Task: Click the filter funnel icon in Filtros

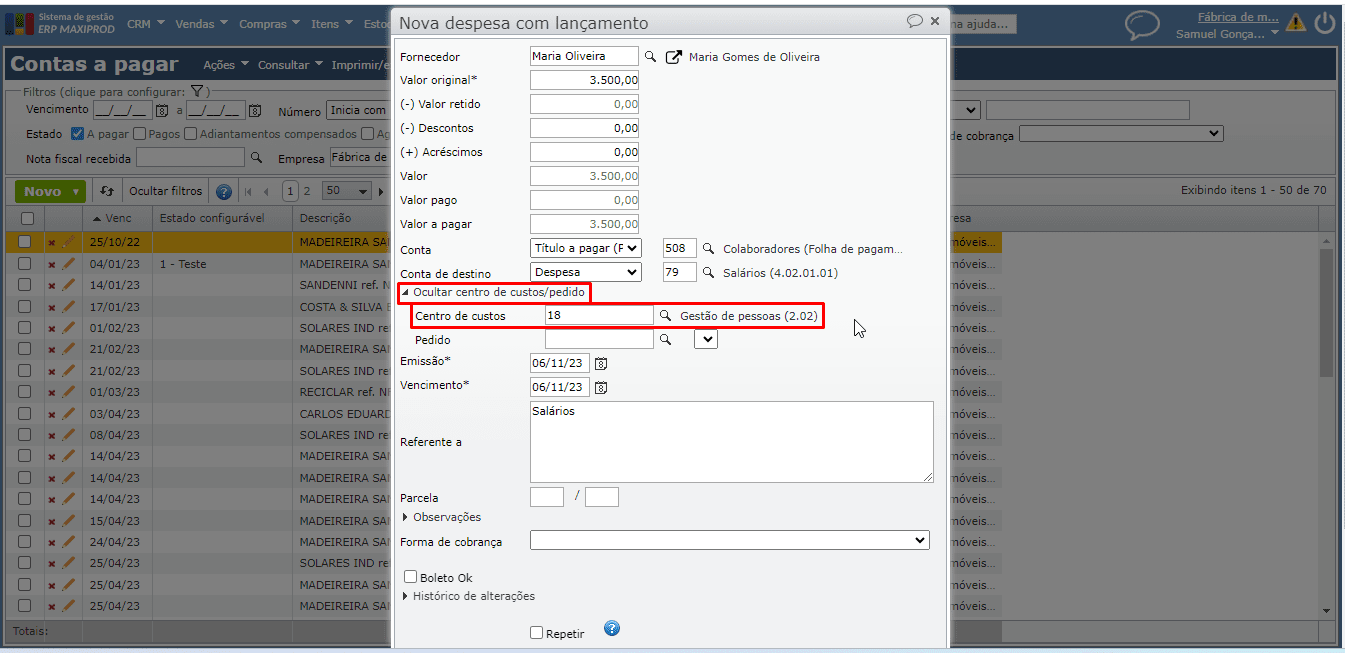Action: (197, 91)
